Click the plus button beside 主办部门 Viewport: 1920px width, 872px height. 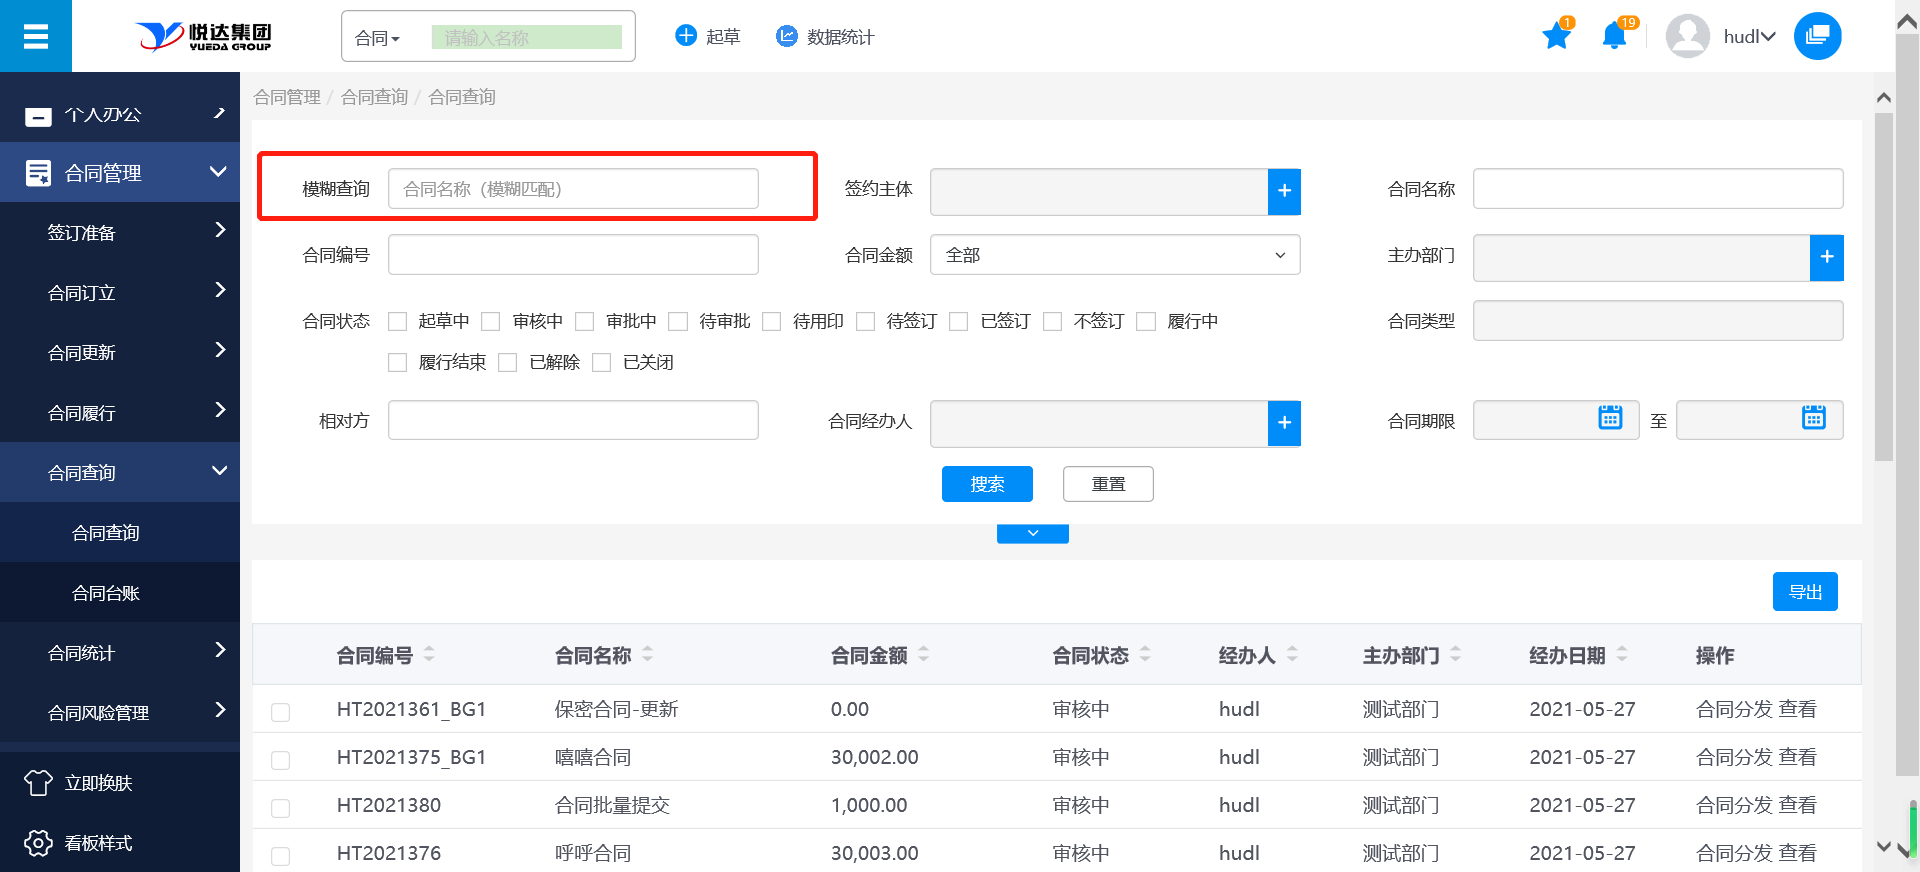click(x=1826, y=257)
